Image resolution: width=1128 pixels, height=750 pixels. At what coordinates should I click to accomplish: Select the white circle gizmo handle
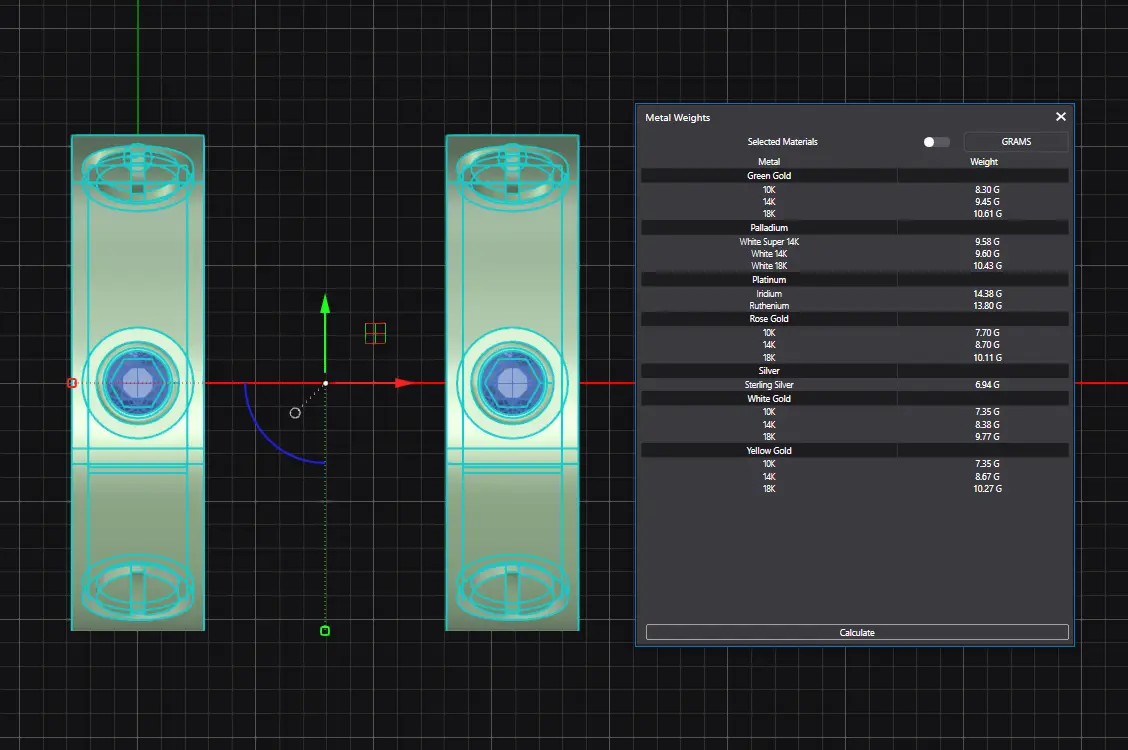coord(295,413)
